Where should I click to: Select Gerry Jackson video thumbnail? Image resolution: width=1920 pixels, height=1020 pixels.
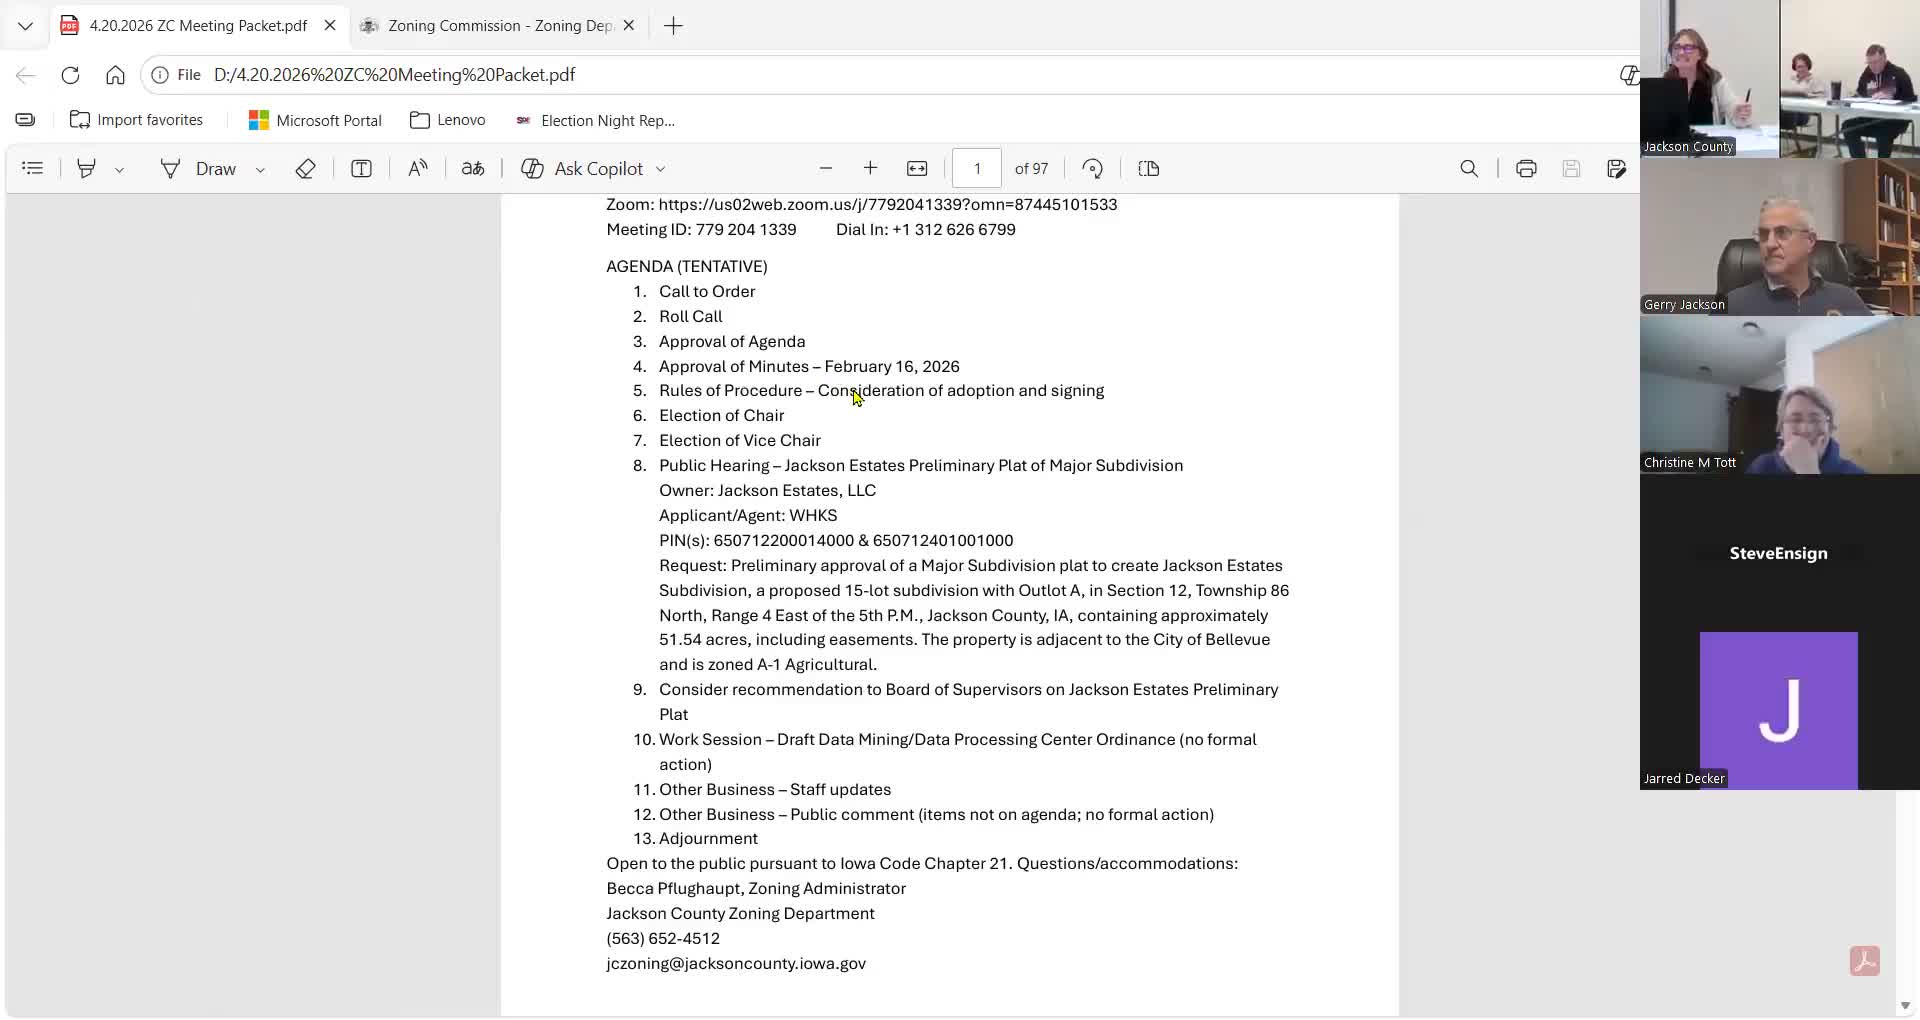click(x=1780, y=237)
